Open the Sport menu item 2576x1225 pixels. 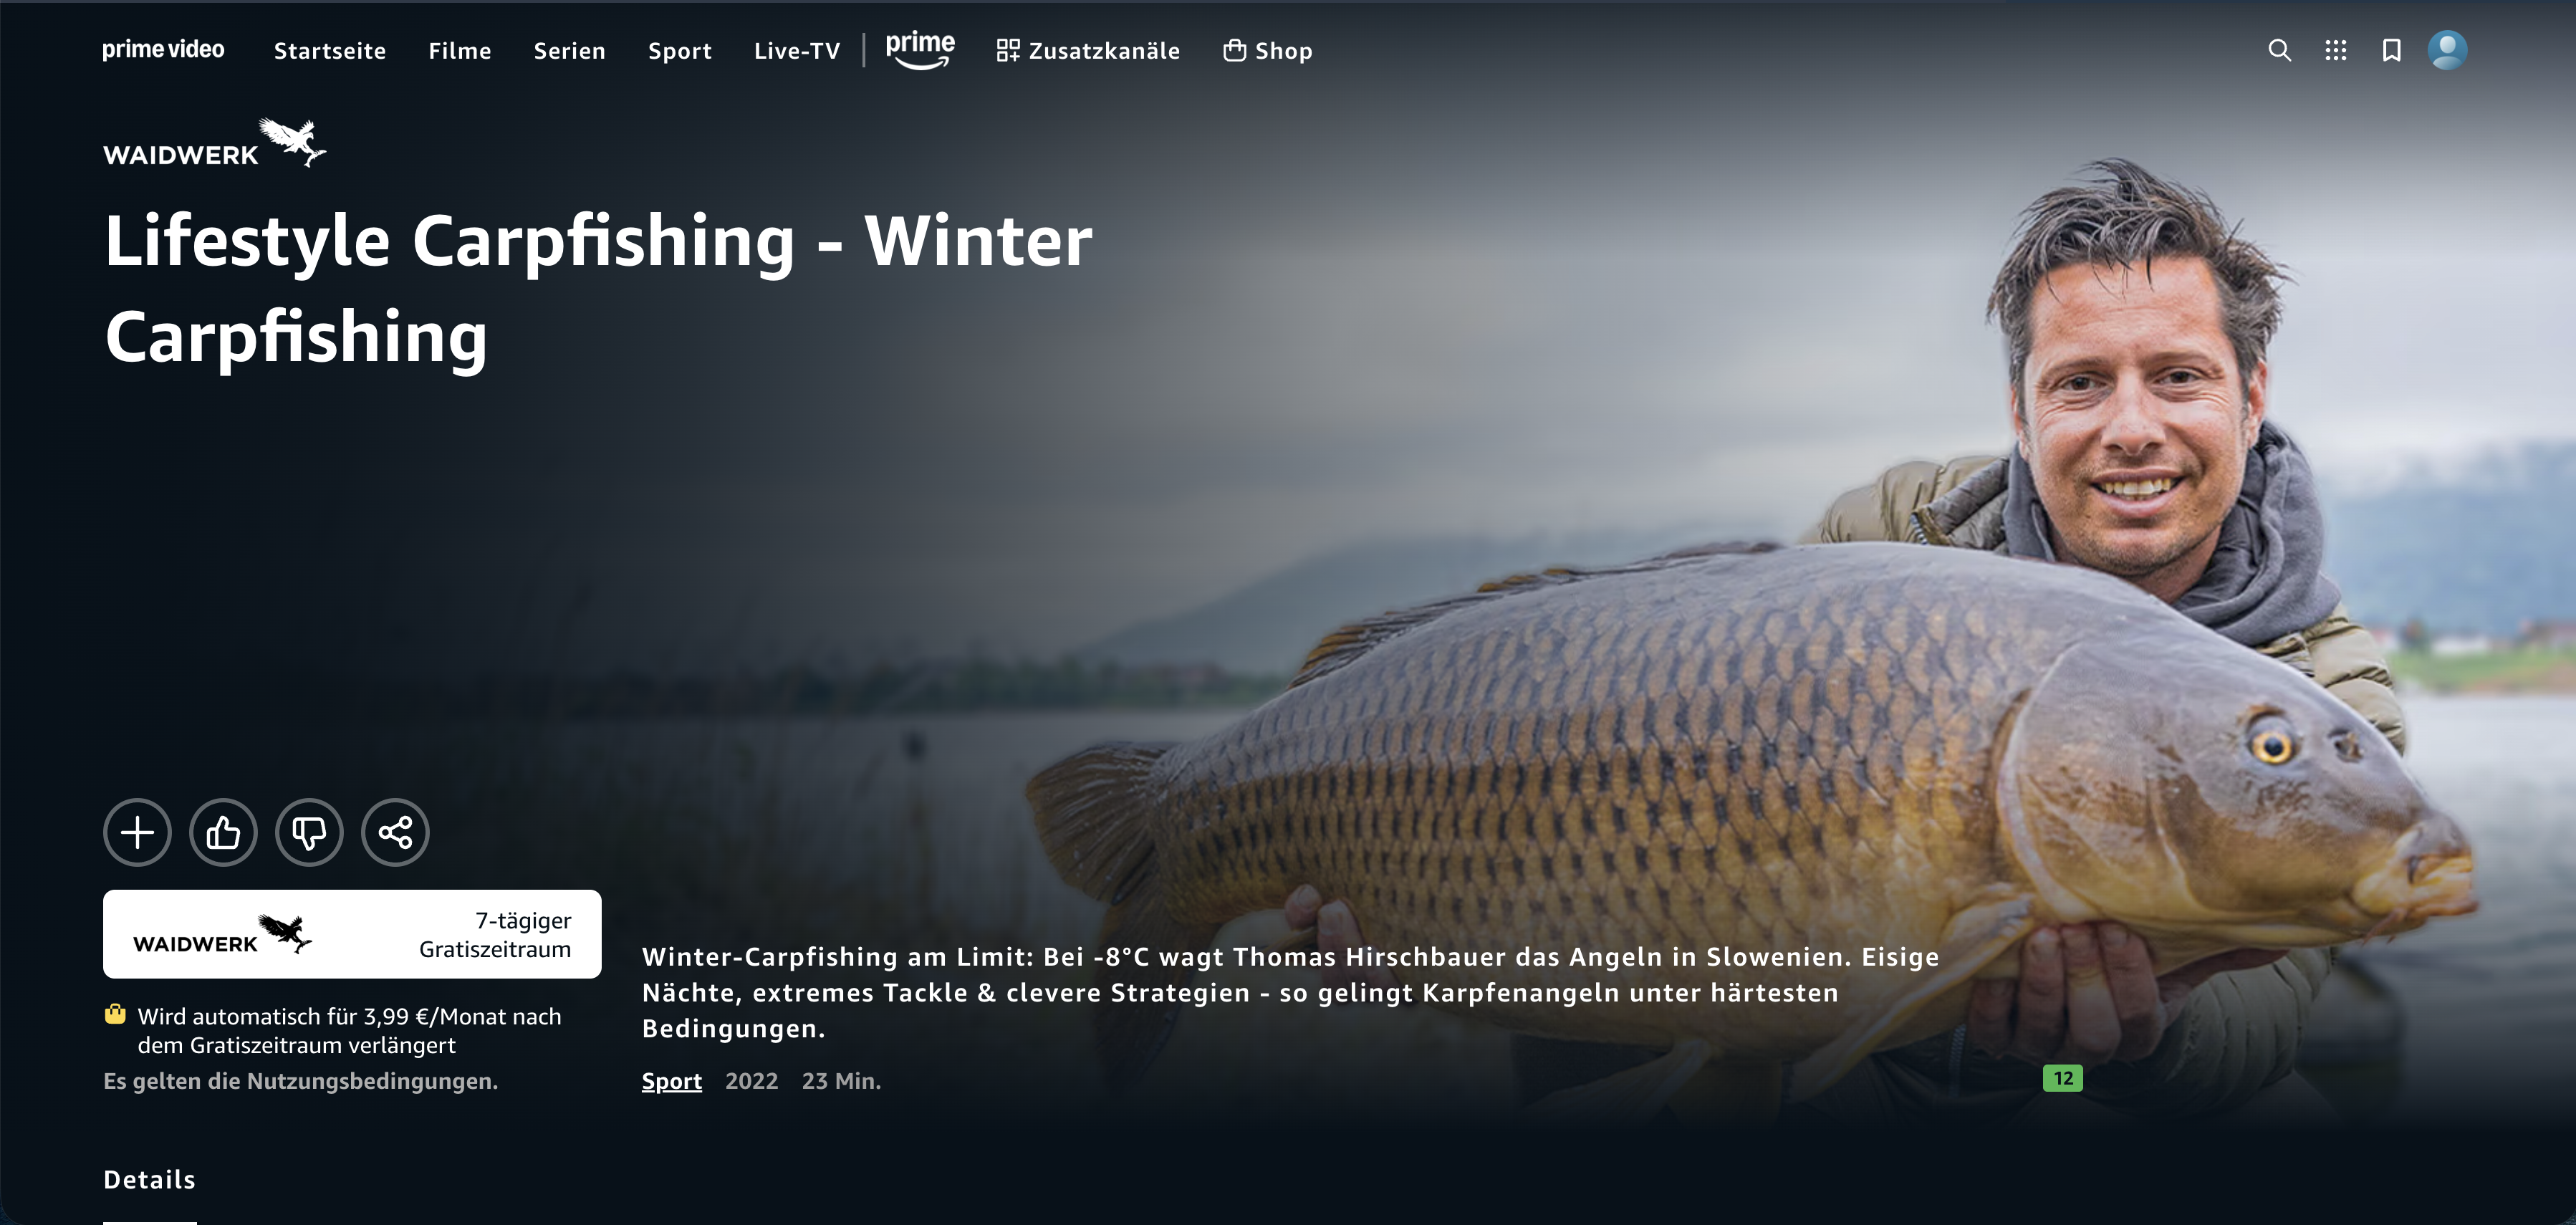click(680, 51)
